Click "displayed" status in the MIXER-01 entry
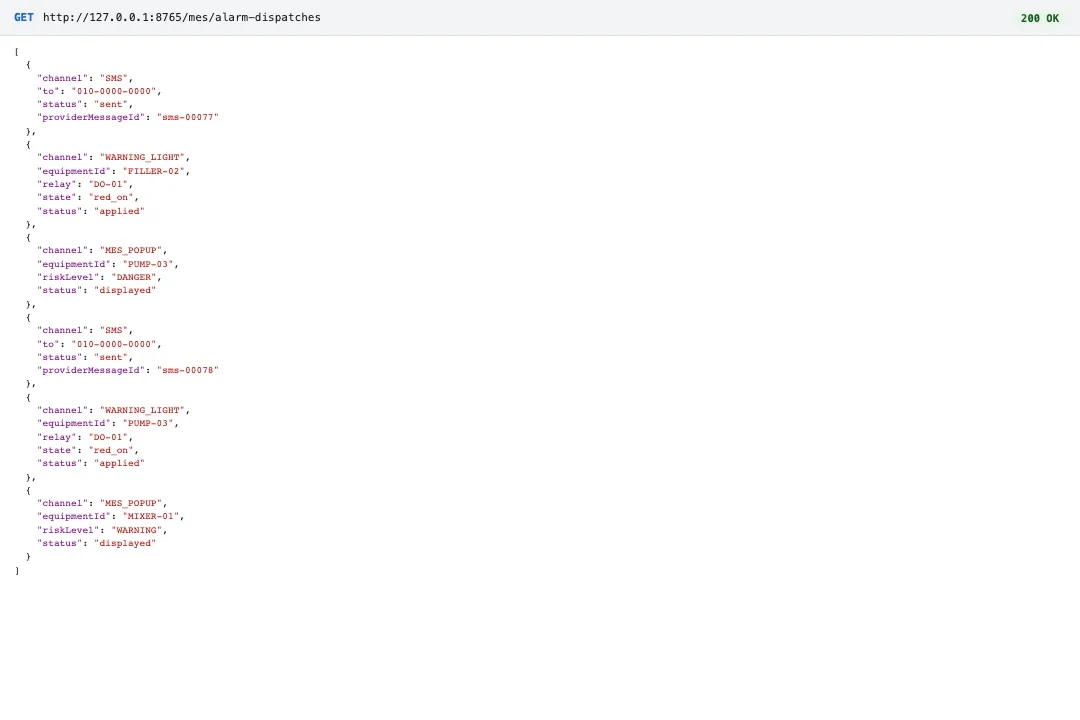 [125, 543]
